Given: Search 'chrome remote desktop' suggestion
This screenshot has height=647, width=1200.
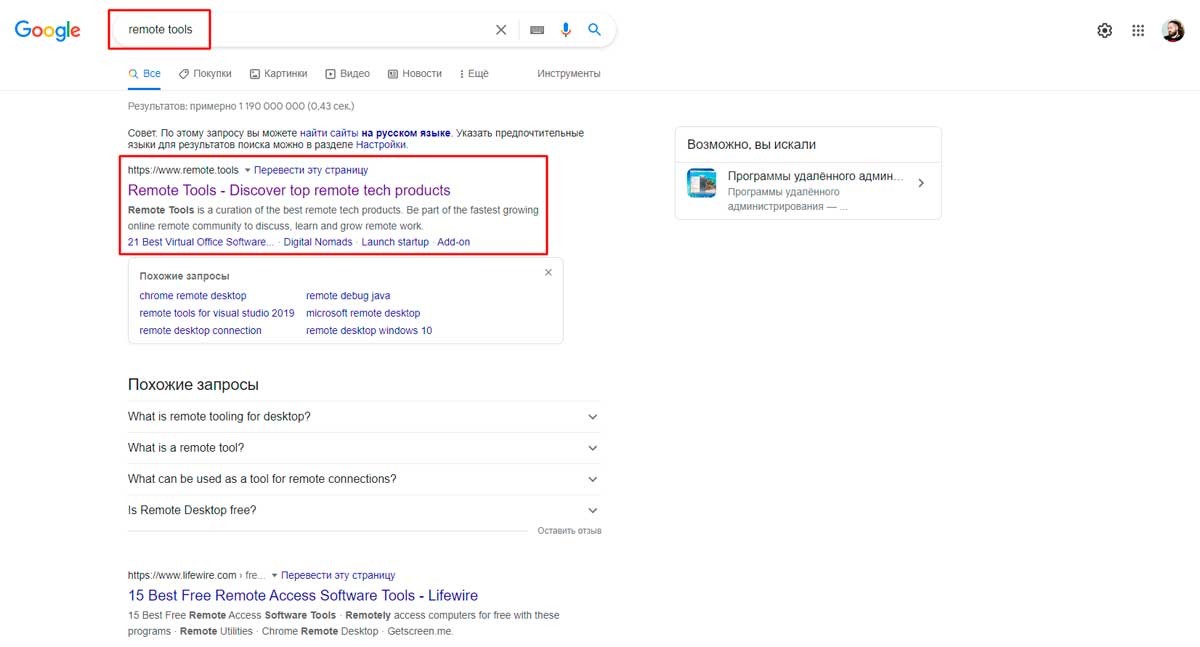Looking at the screenshot, I should pyautogui.click(x=193, y=296).
